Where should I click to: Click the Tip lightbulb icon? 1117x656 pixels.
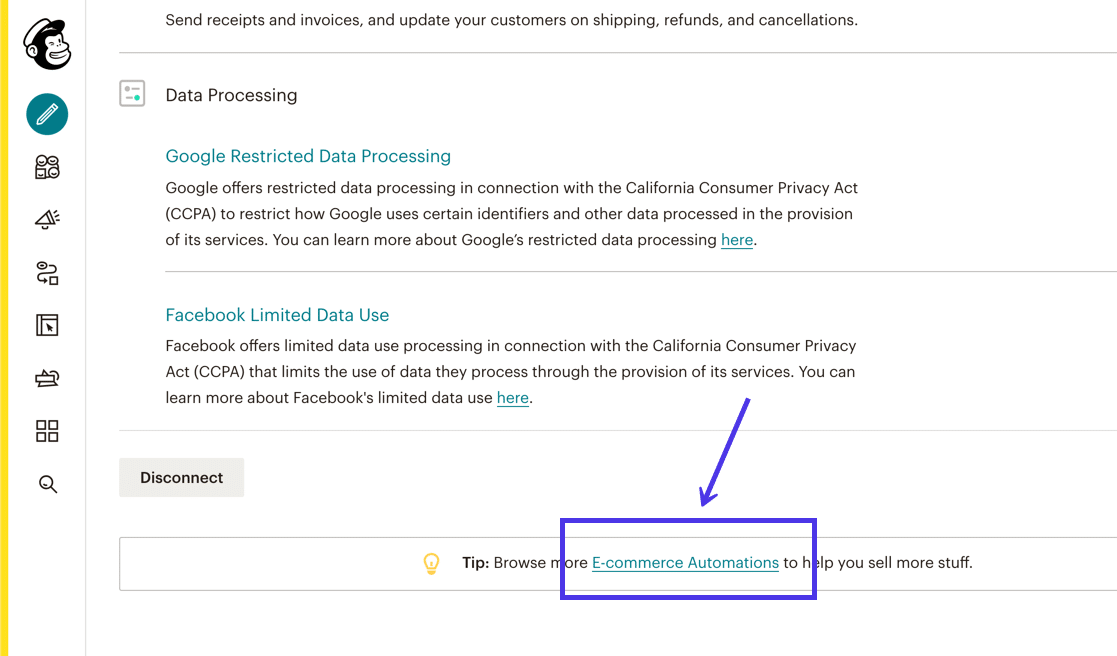(x=431, y=563)
